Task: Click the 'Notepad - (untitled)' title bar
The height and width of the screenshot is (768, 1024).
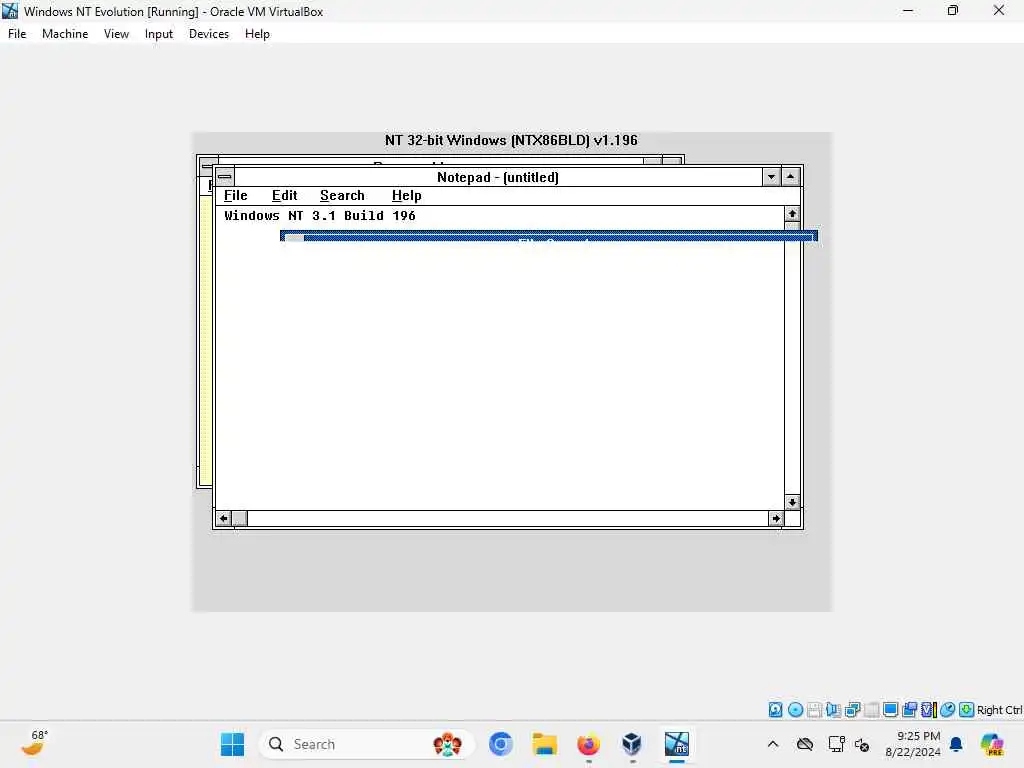Action: (498, 177)
